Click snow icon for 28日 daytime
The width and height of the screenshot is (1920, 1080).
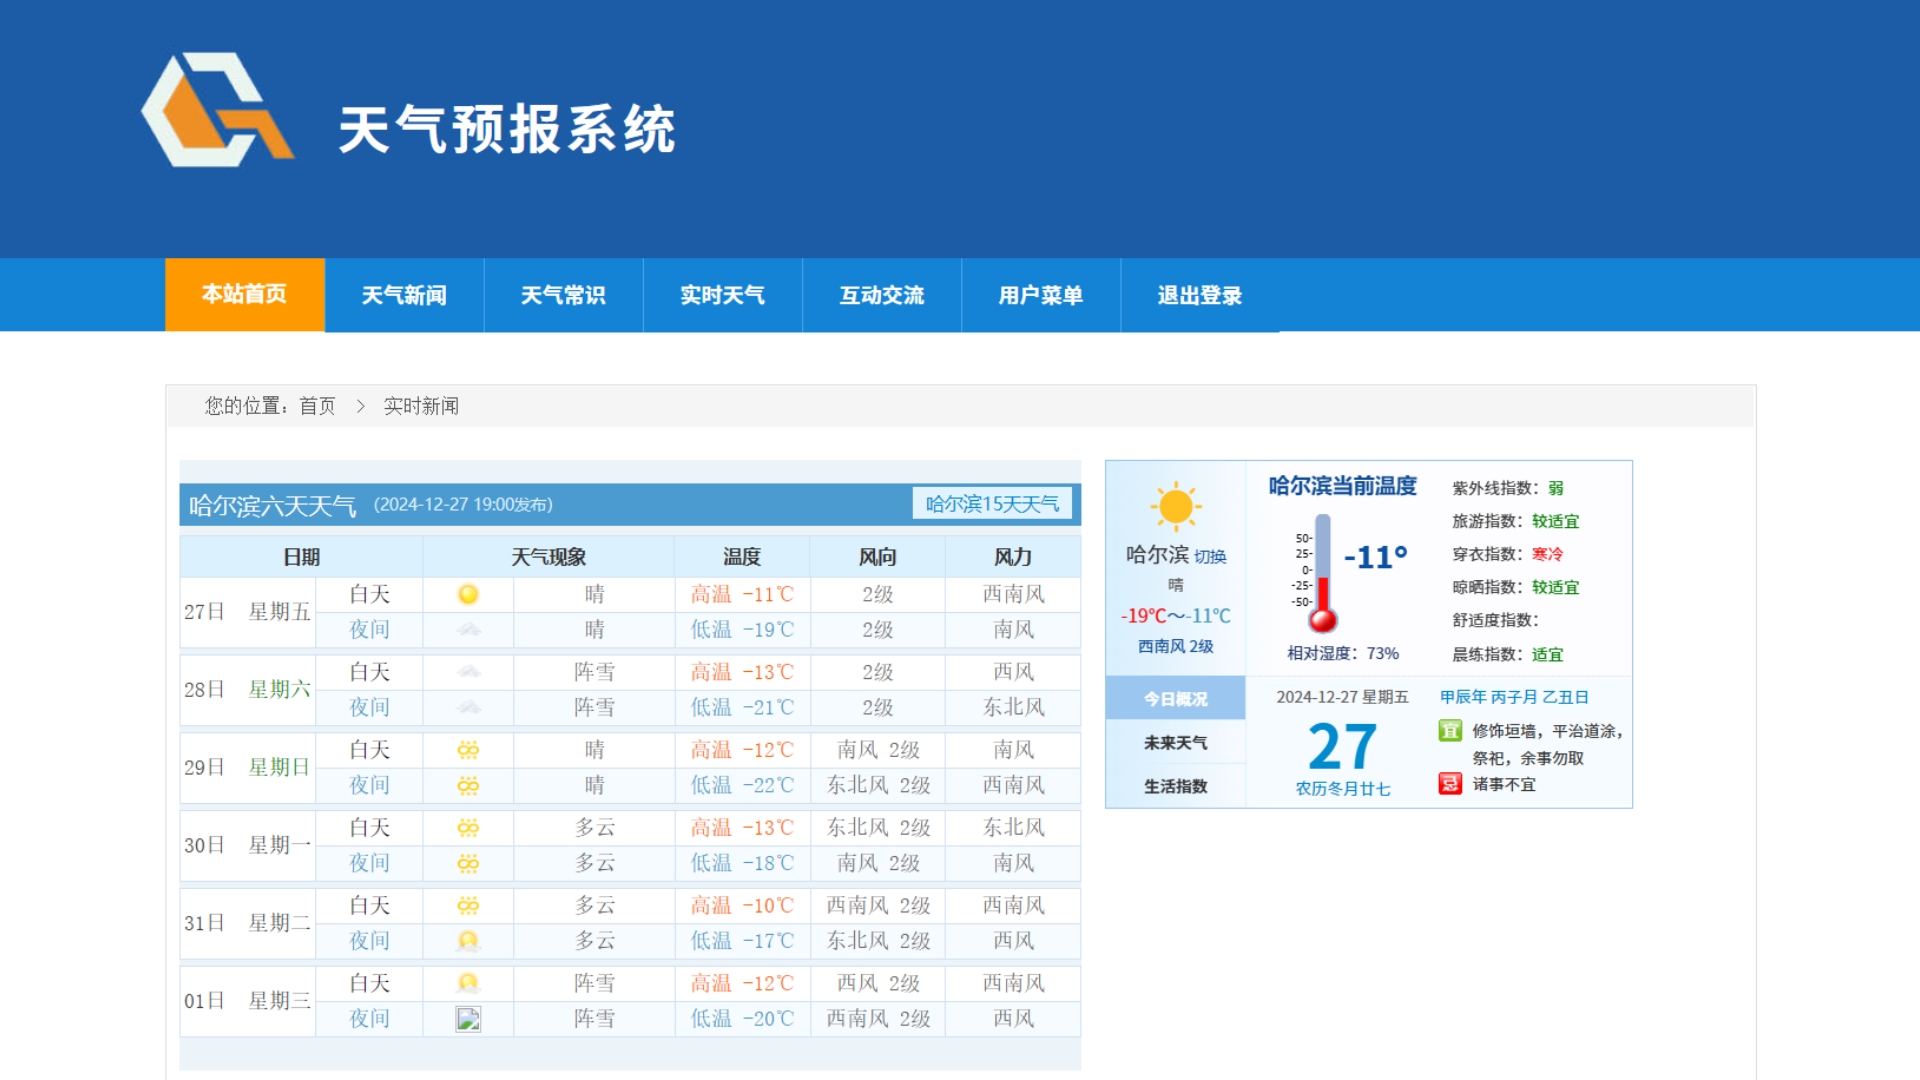coord(468,672)
